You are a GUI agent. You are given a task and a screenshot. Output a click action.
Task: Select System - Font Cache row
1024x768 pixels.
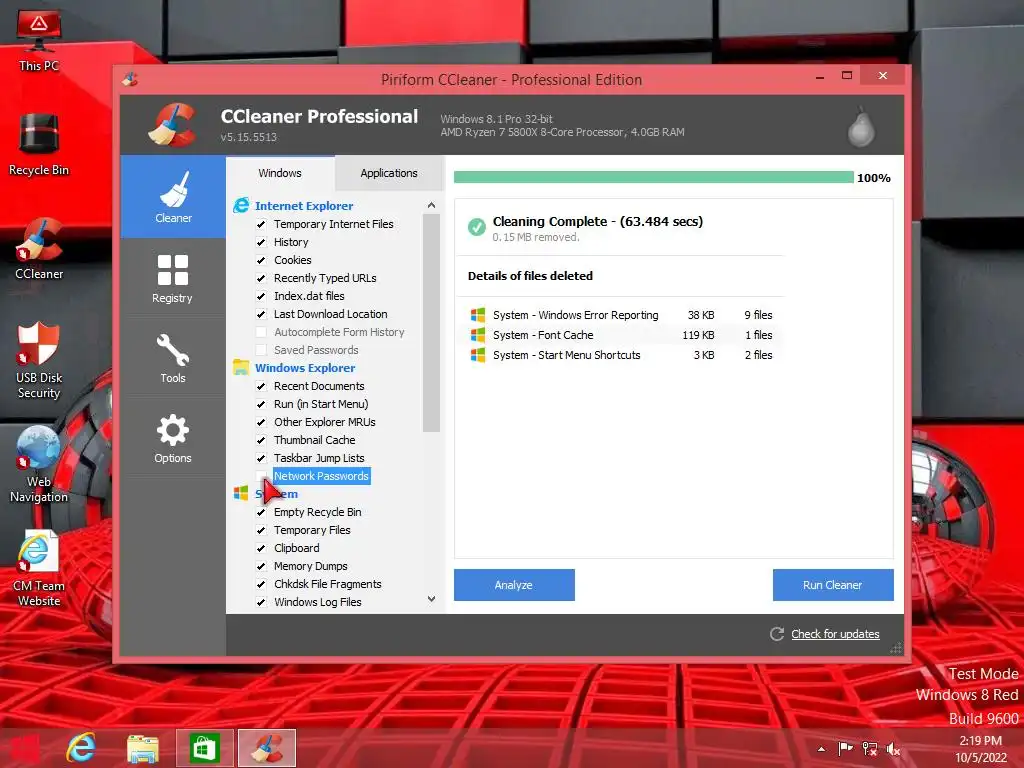point(621,335)
